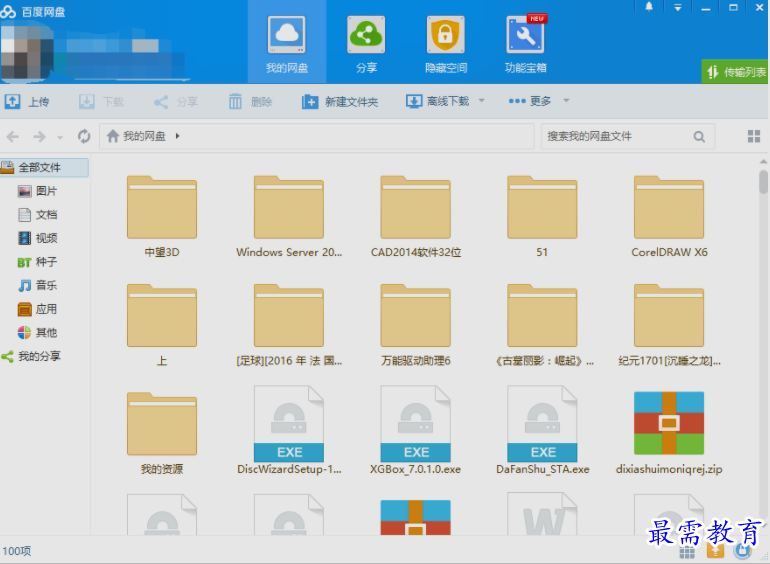770x564 pixels.
Task: Click the search magnifier icon
Action: coord(699,136)
